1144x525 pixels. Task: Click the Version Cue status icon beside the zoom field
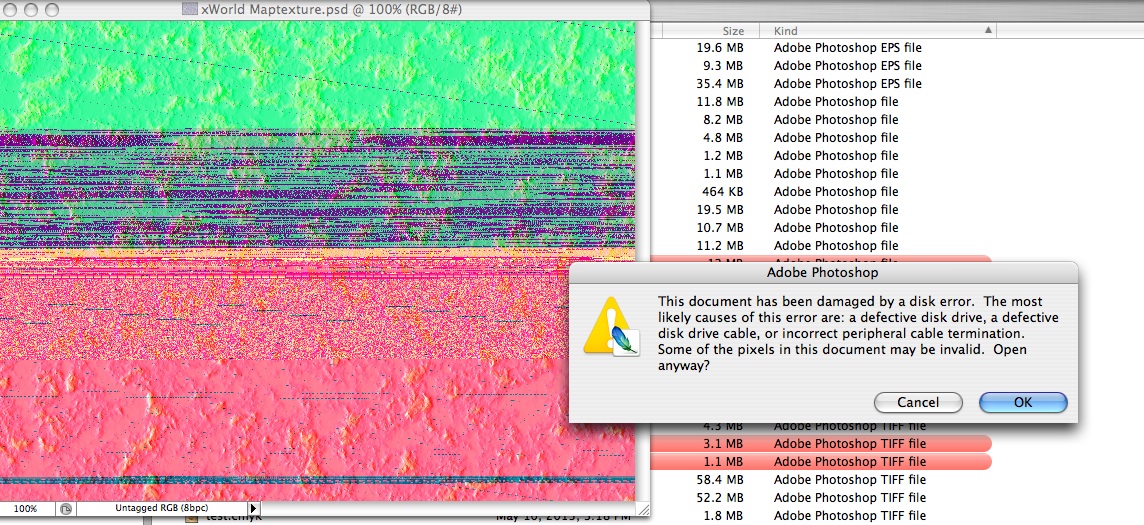coord(66,508)
